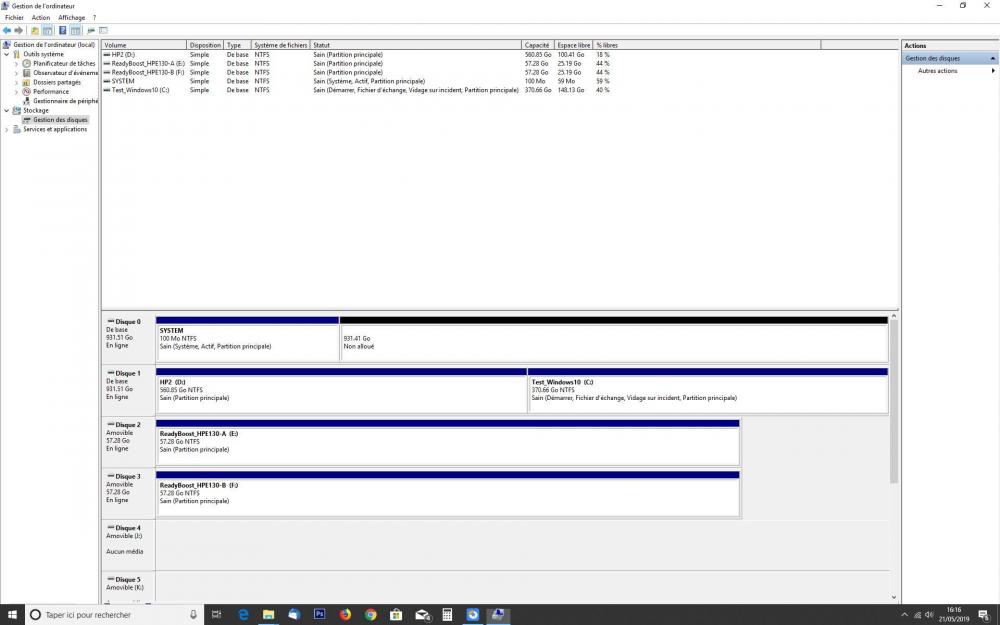1000x625 pixels.
Task: Expand the Planificateur de tâches node
Action: pos(16,63)
